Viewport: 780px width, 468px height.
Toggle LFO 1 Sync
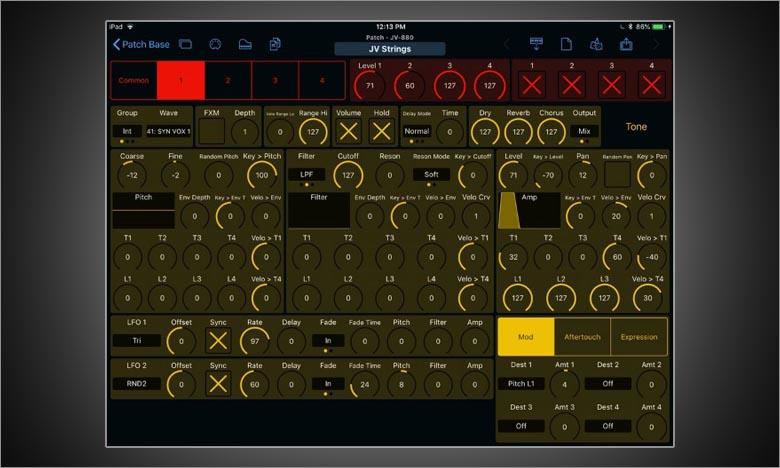point(218,341)
